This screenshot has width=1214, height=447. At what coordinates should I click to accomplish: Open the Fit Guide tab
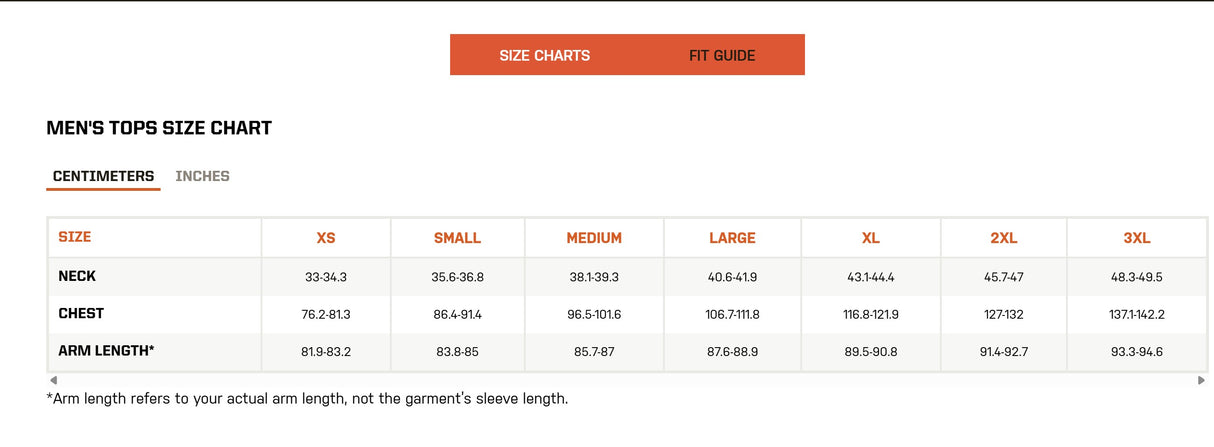[722, 55]
